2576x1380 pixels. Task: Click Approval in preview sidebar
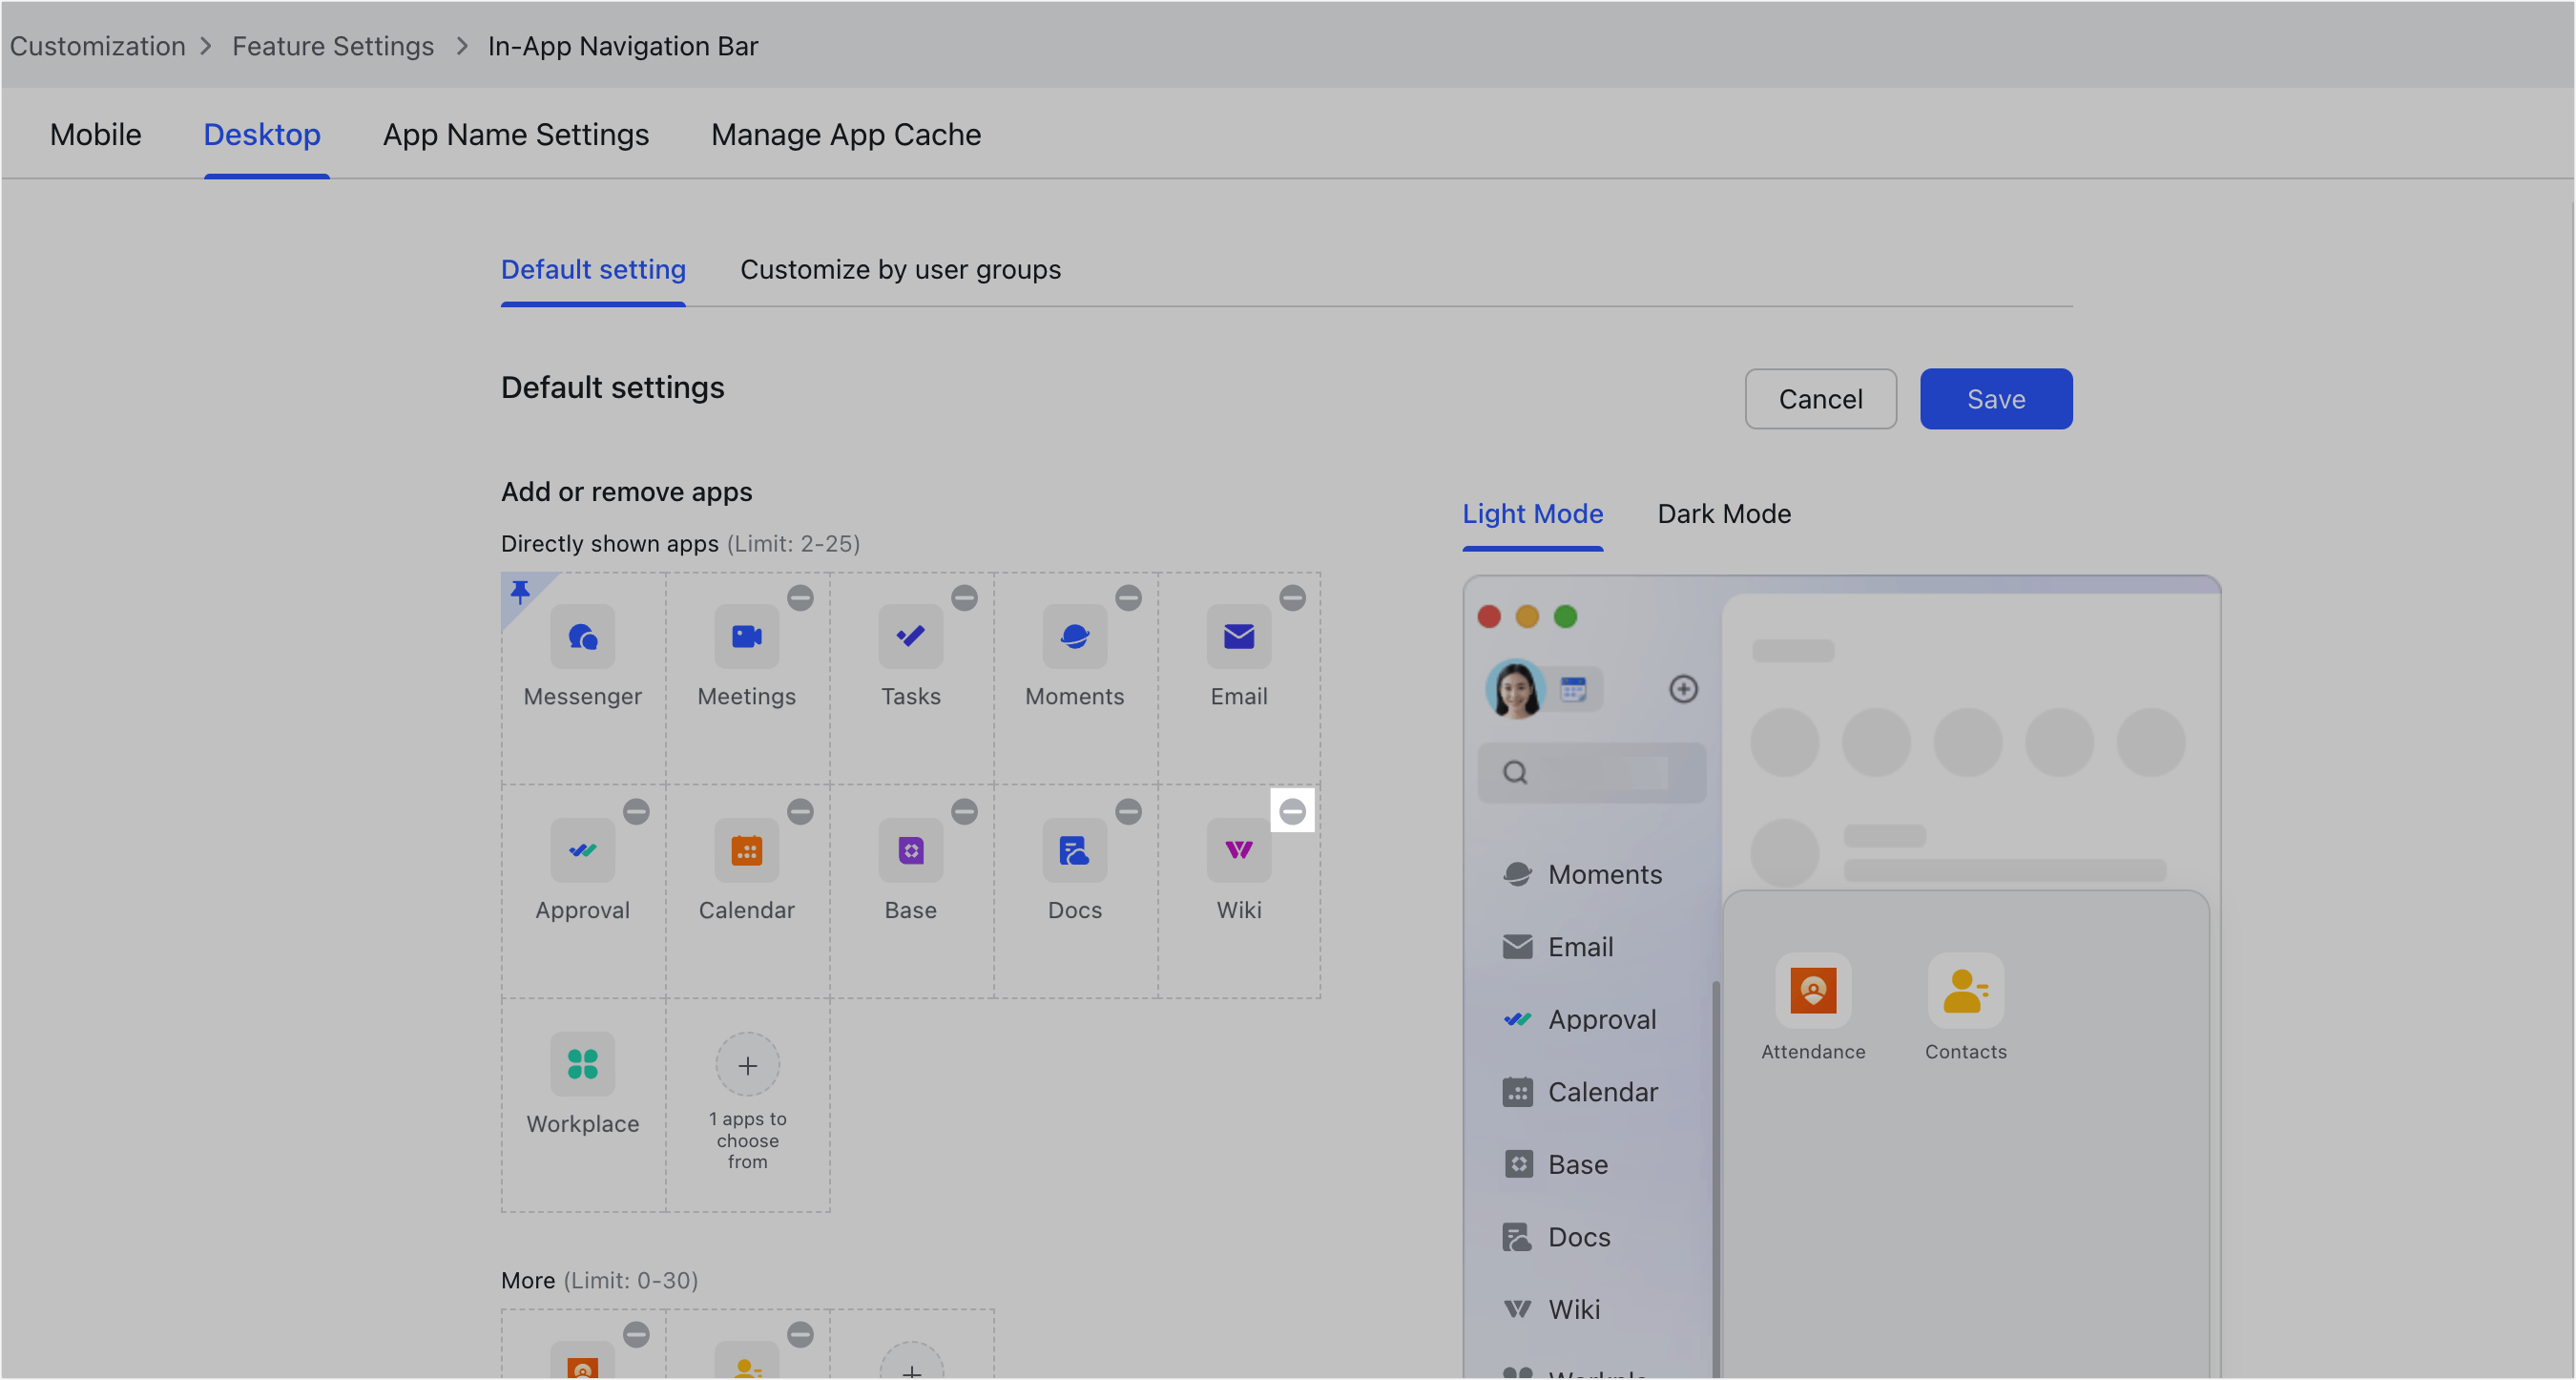point(1579,1019)
